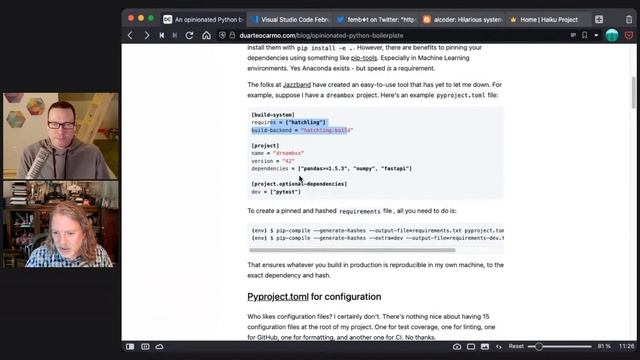Screen dimensions: 640x360
Task: Toggle Reader view in address bar
Action: pos(573,36)
